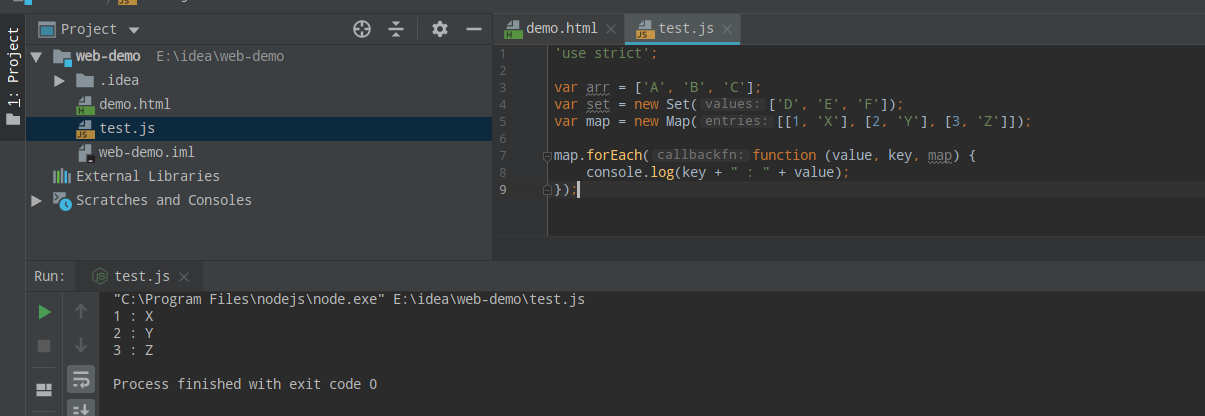Close the test.js editor tab

727,29
